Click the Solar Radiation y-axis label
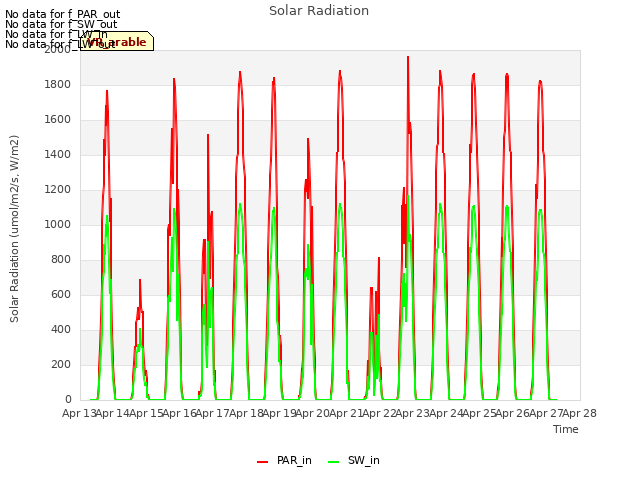 click(x=14, y=229)
